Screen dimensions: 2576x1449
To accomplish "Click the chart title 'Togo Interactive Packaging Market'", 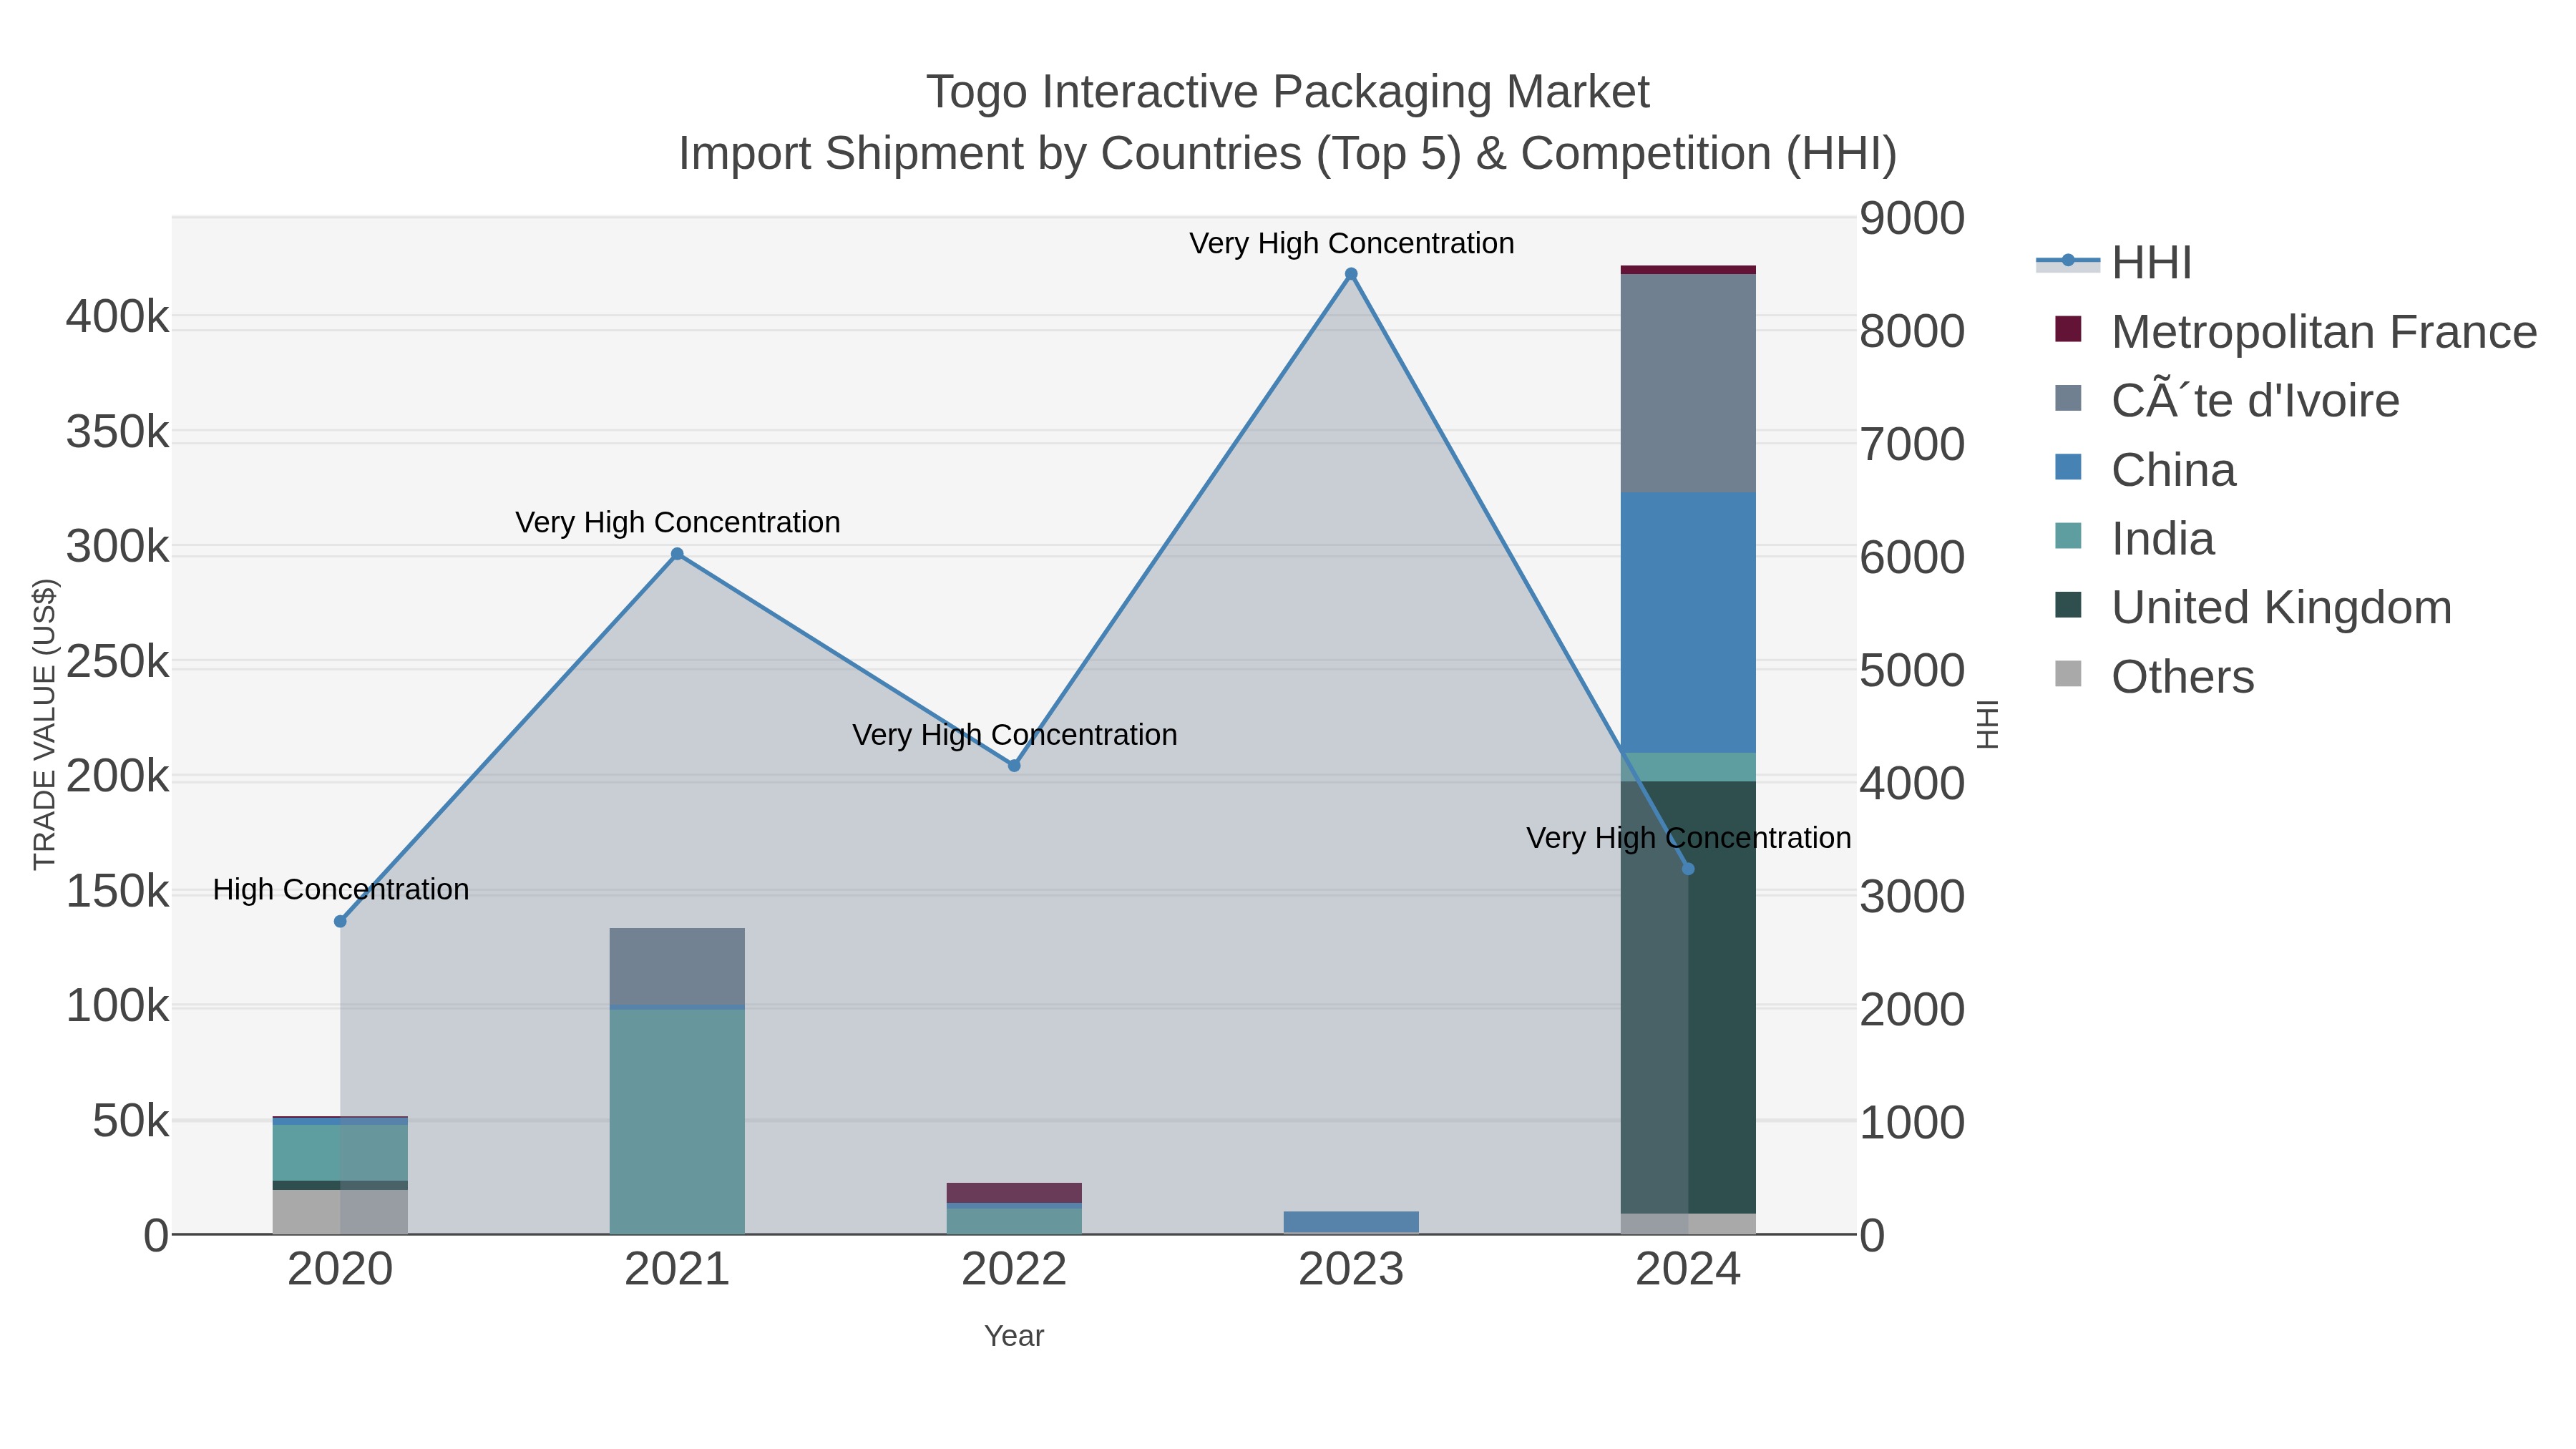I will (x=1288, y=92).
